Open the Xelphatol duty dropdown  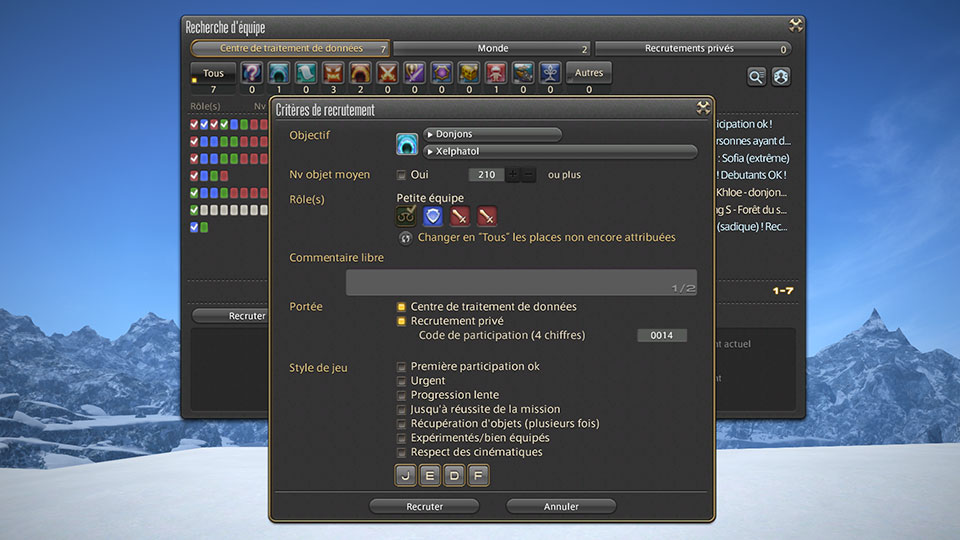tap(560, 152)
